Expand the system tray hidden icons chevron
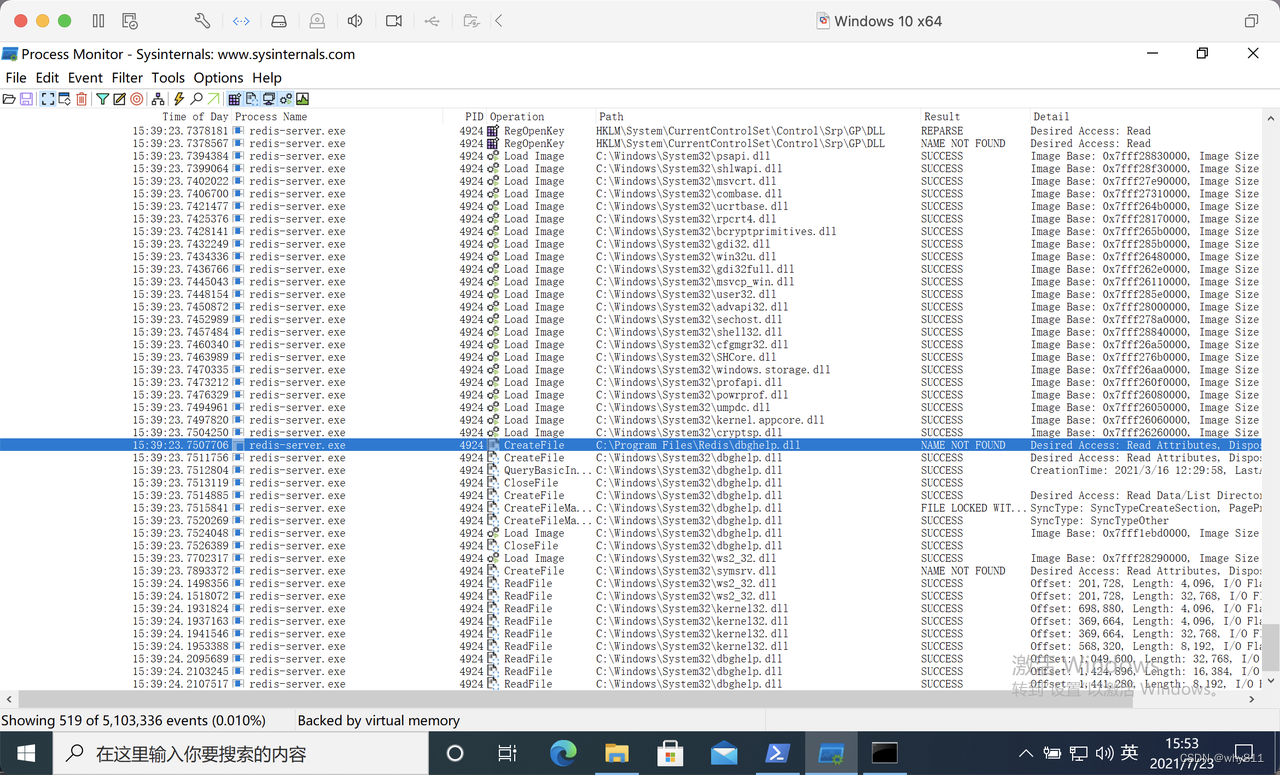The height and width of the screenshot is (775, 1280). click(x=1026, y=753)
